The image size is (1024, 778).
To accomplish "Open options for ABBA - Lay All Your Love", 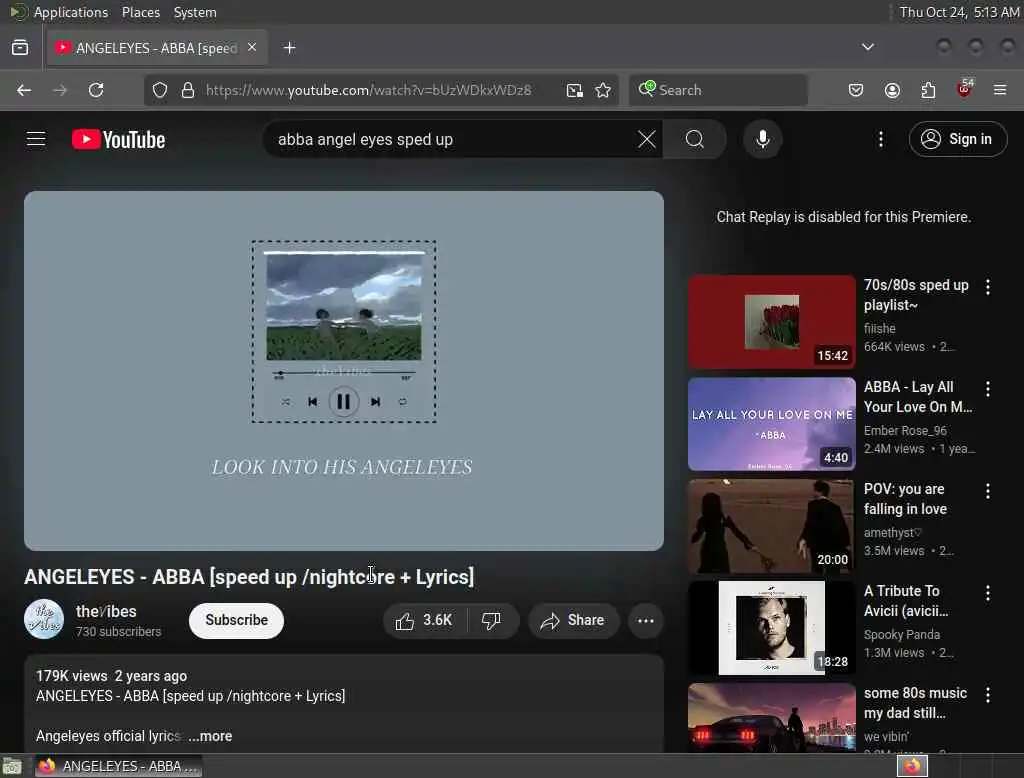I will (987, 388).
